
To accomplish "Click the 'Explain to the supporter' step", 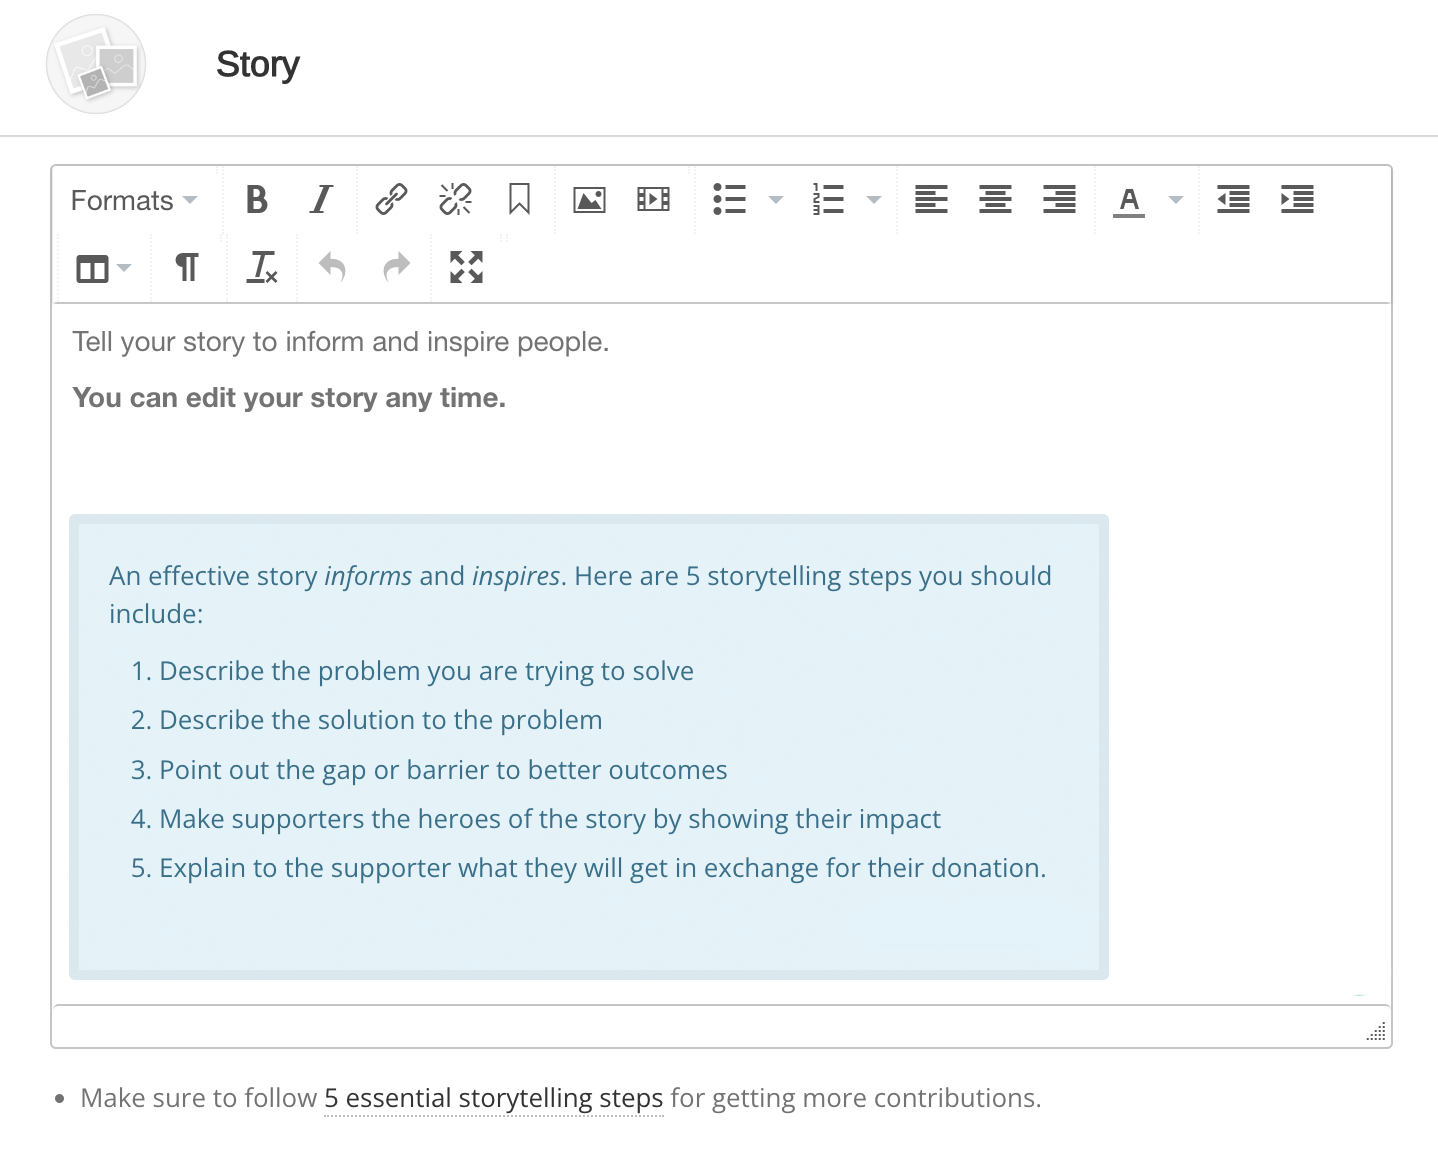I will click(x=603, y=868).
